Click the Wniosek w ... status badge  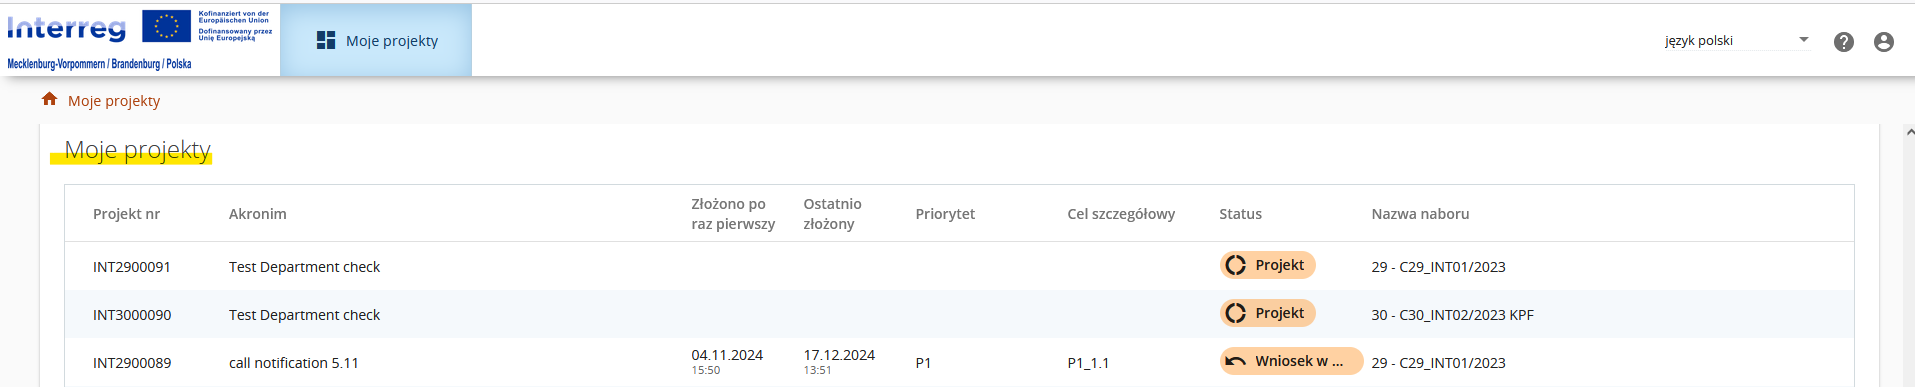tap(1291, 361)
